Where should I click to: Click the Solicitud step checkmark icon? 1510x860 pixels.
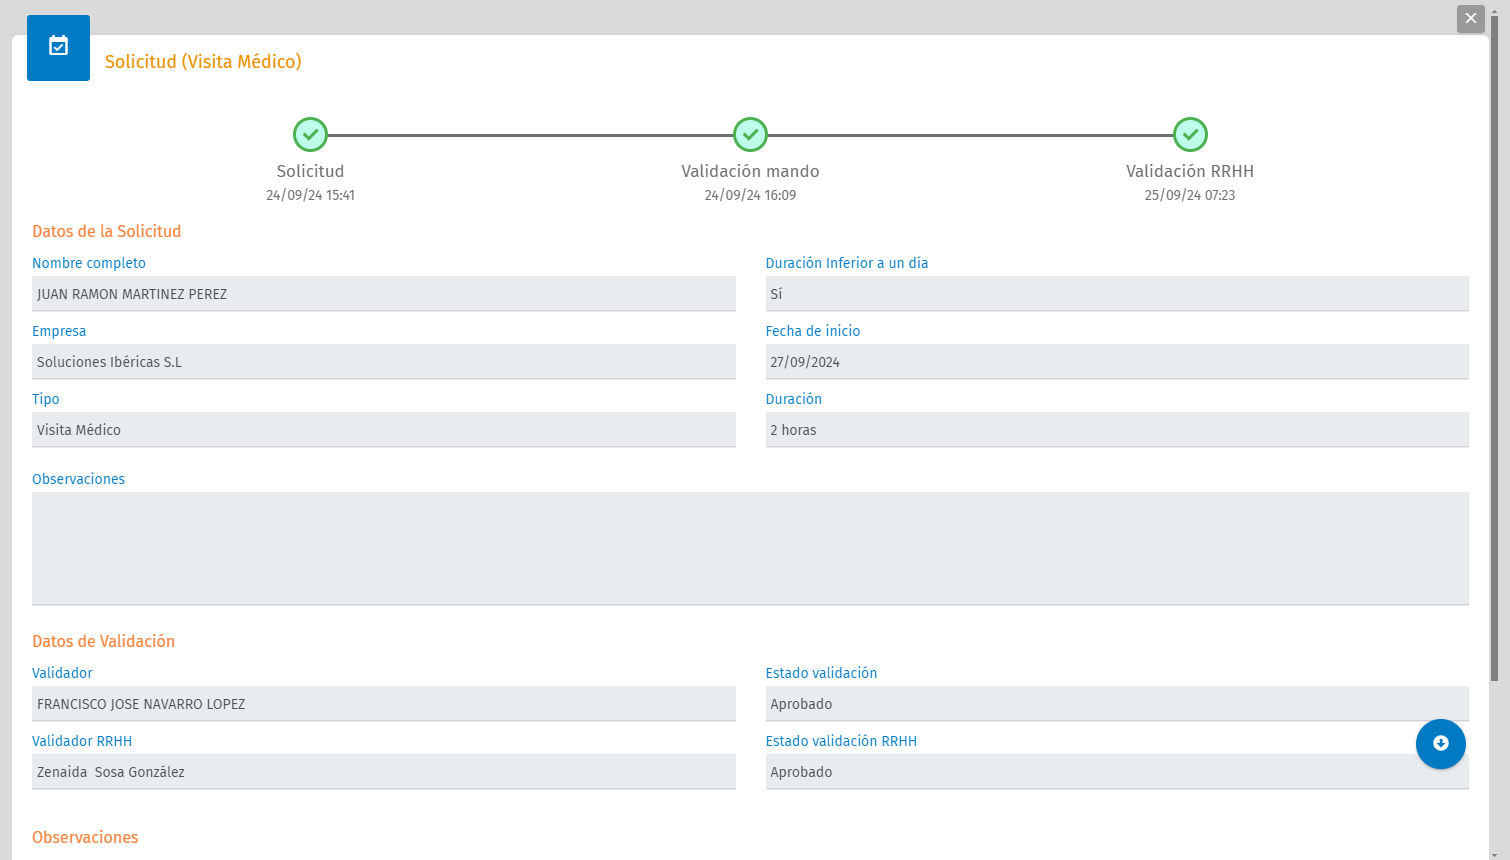pos(310,134)
